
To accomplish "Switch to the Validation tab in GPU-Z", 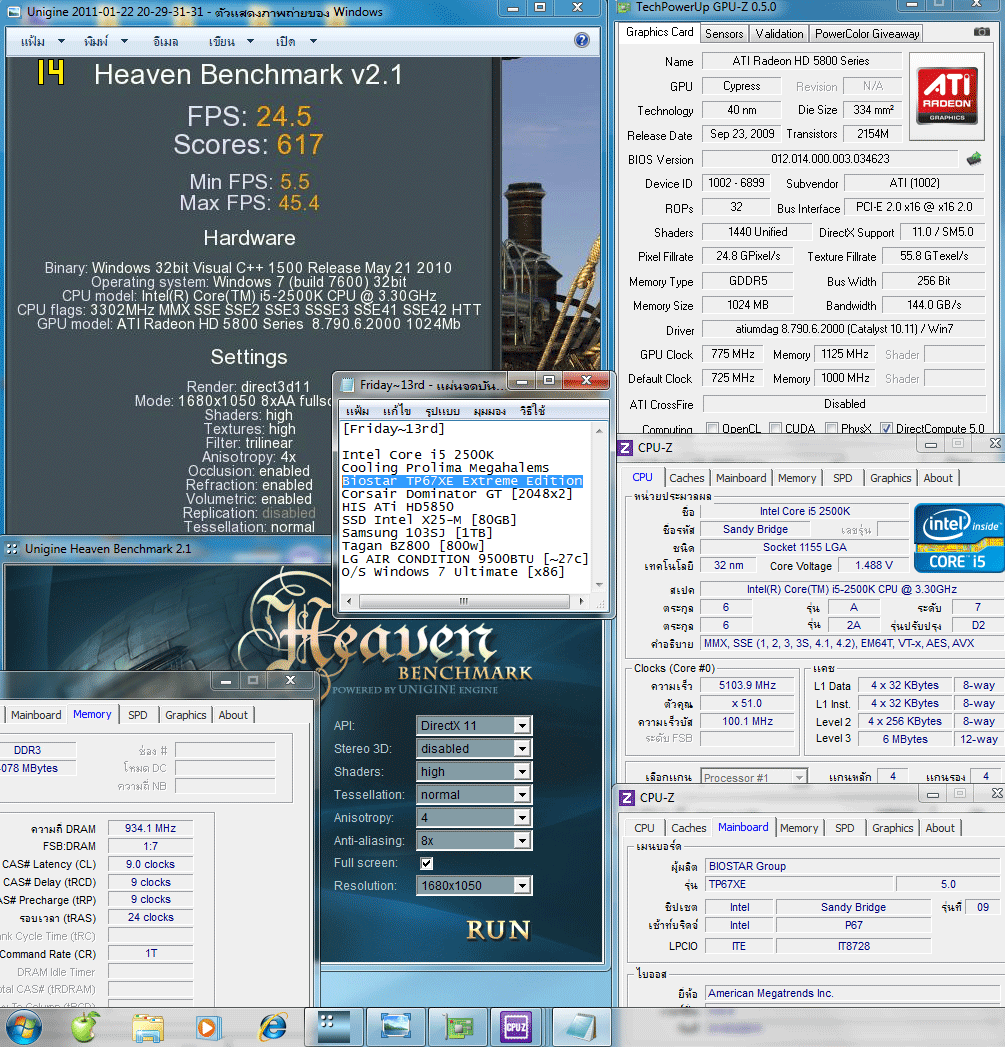I will coord(779,33).
